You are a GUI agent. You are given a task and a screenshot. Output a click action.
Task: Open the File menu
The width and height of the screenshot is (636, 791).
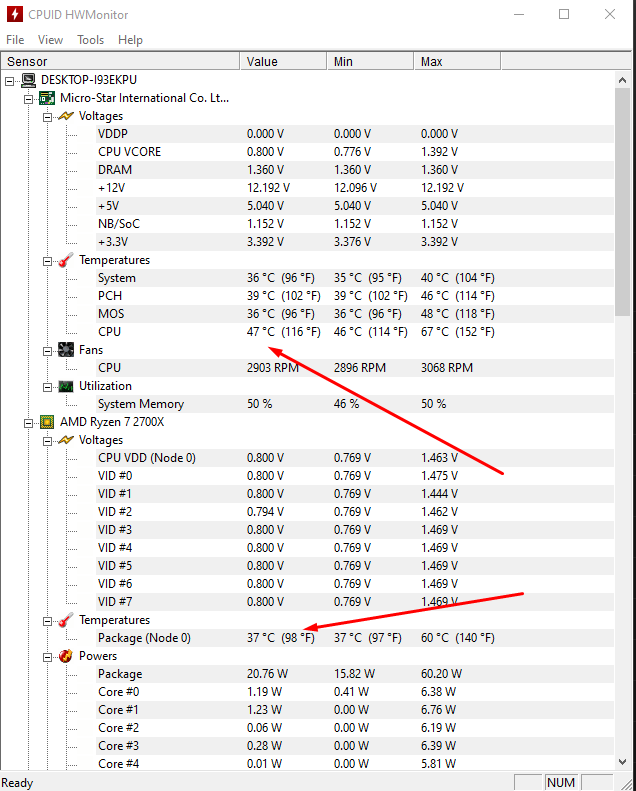click(15, 40)
